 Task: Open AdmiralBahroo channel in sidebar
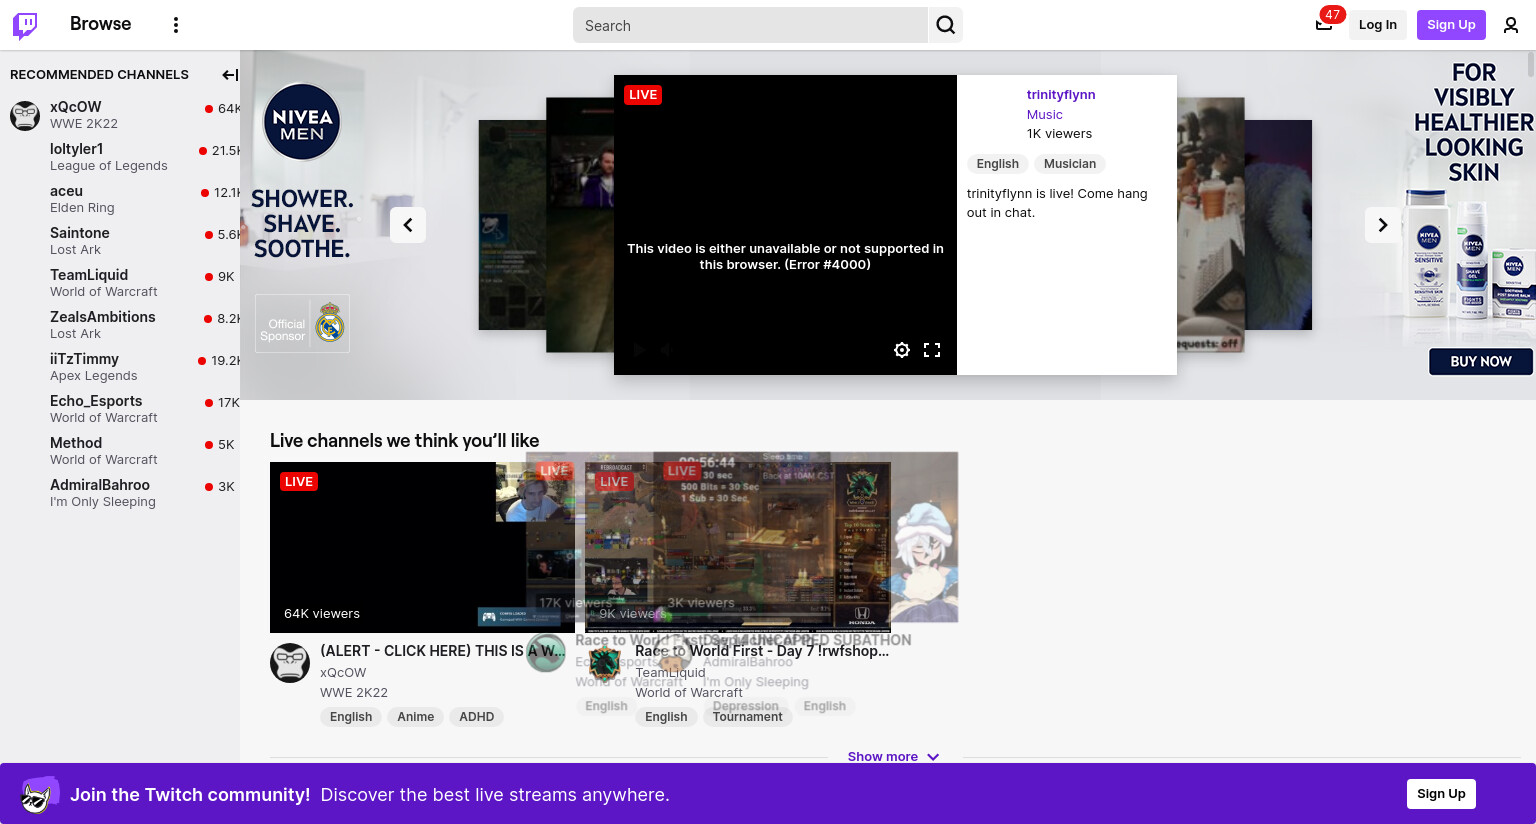pos(120,493)
